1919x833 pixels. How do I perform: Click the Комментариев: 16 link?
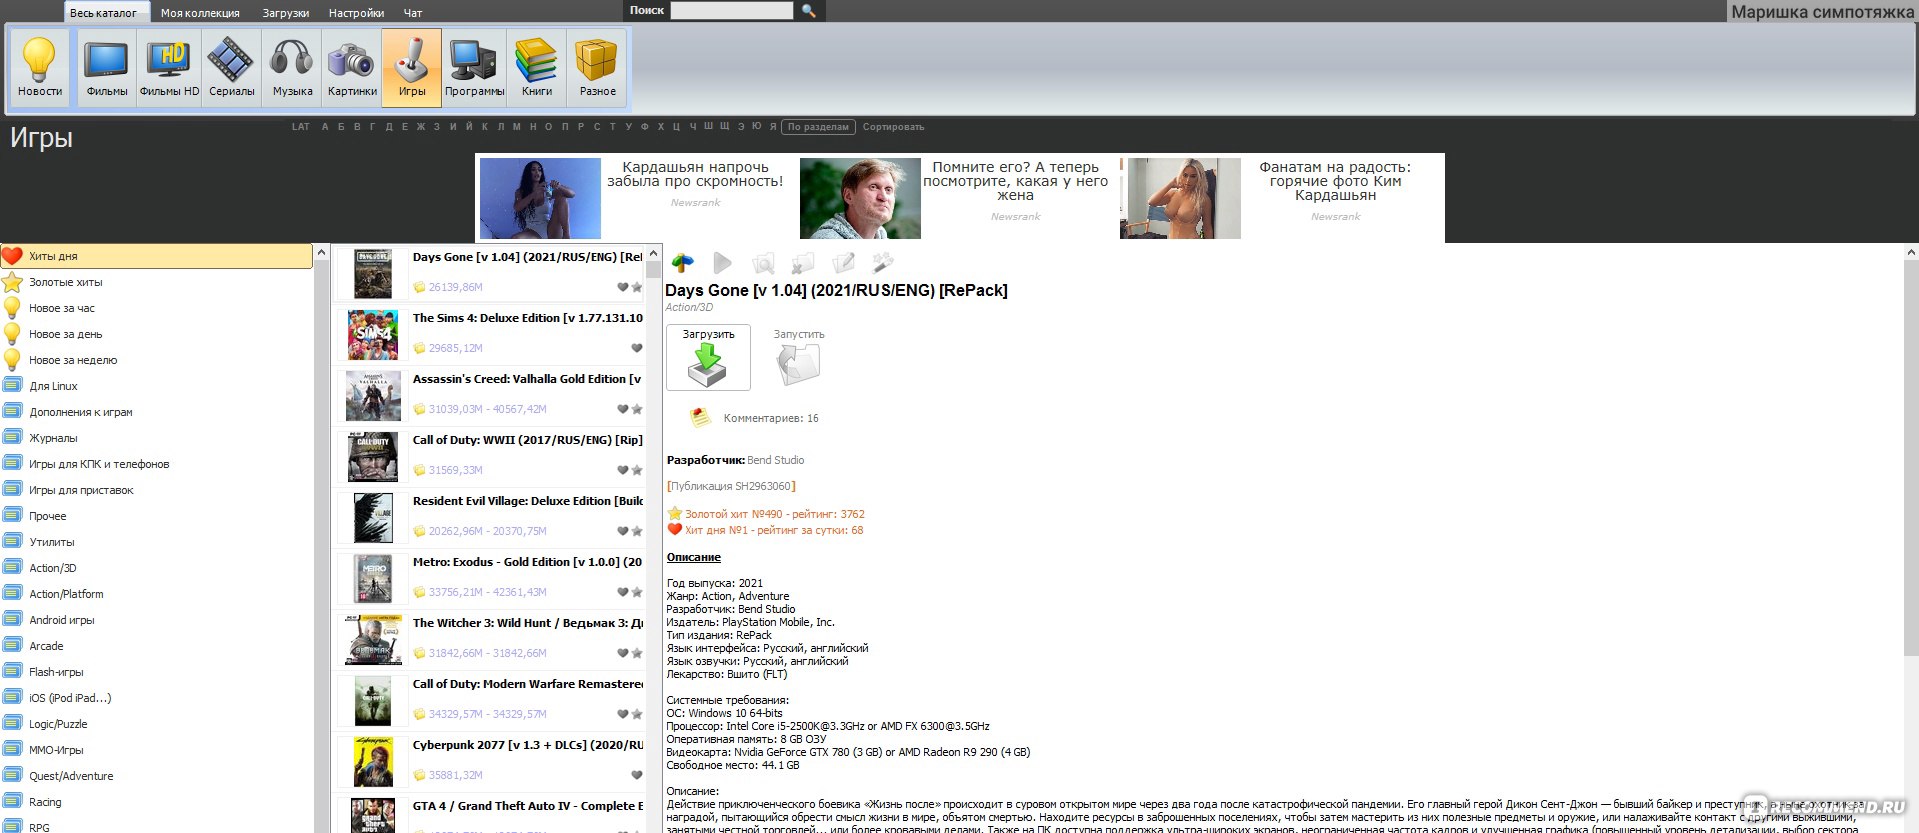click(770, 418)
